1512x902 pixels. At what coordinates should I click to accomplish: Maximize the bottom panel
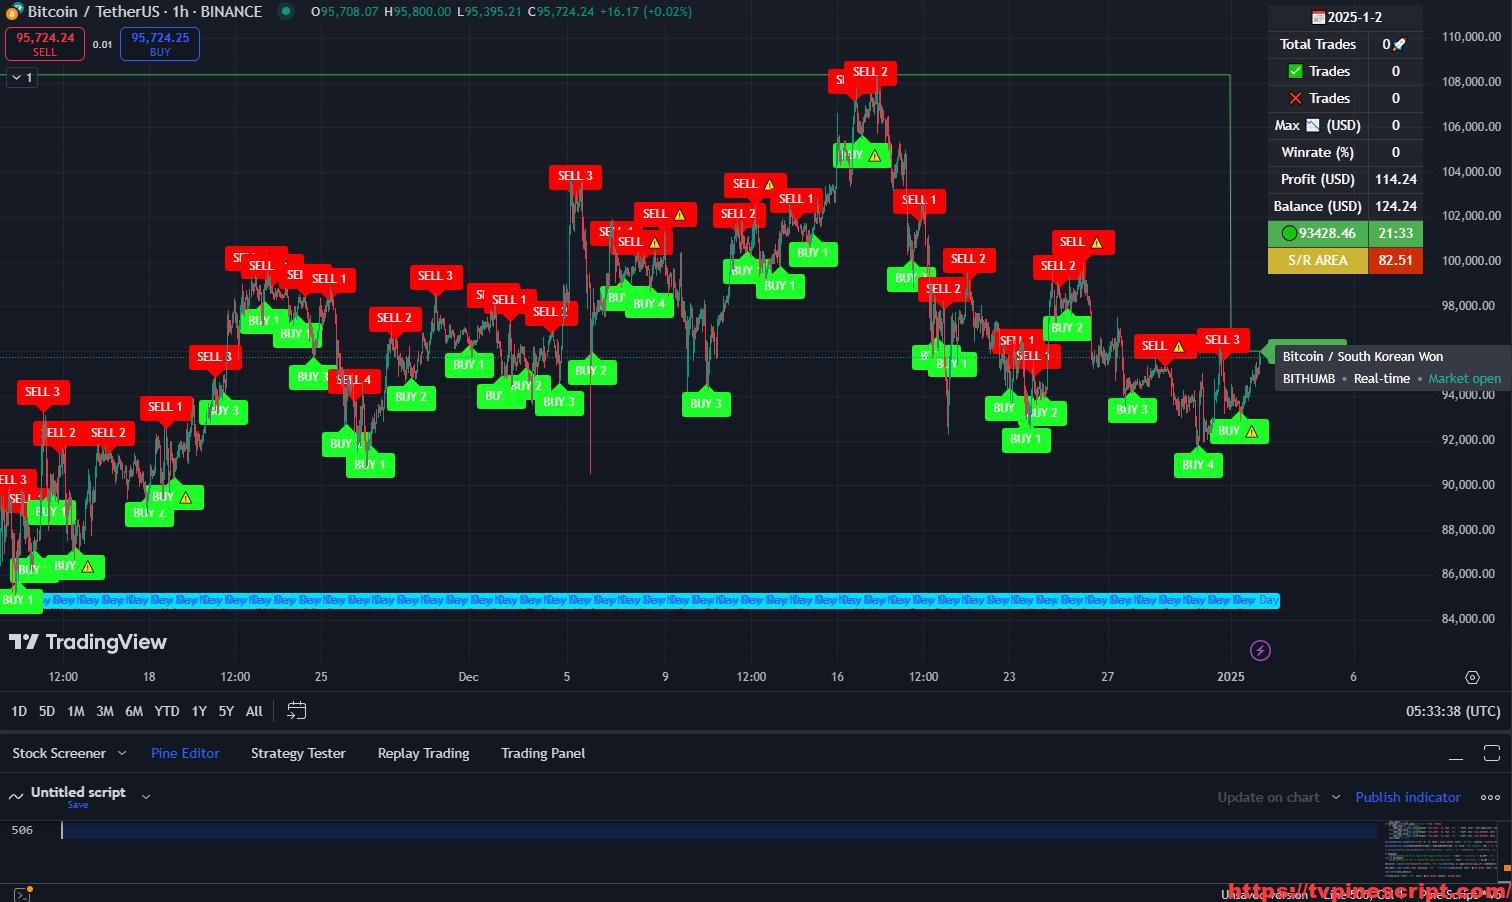click(x=1491, y=753)
